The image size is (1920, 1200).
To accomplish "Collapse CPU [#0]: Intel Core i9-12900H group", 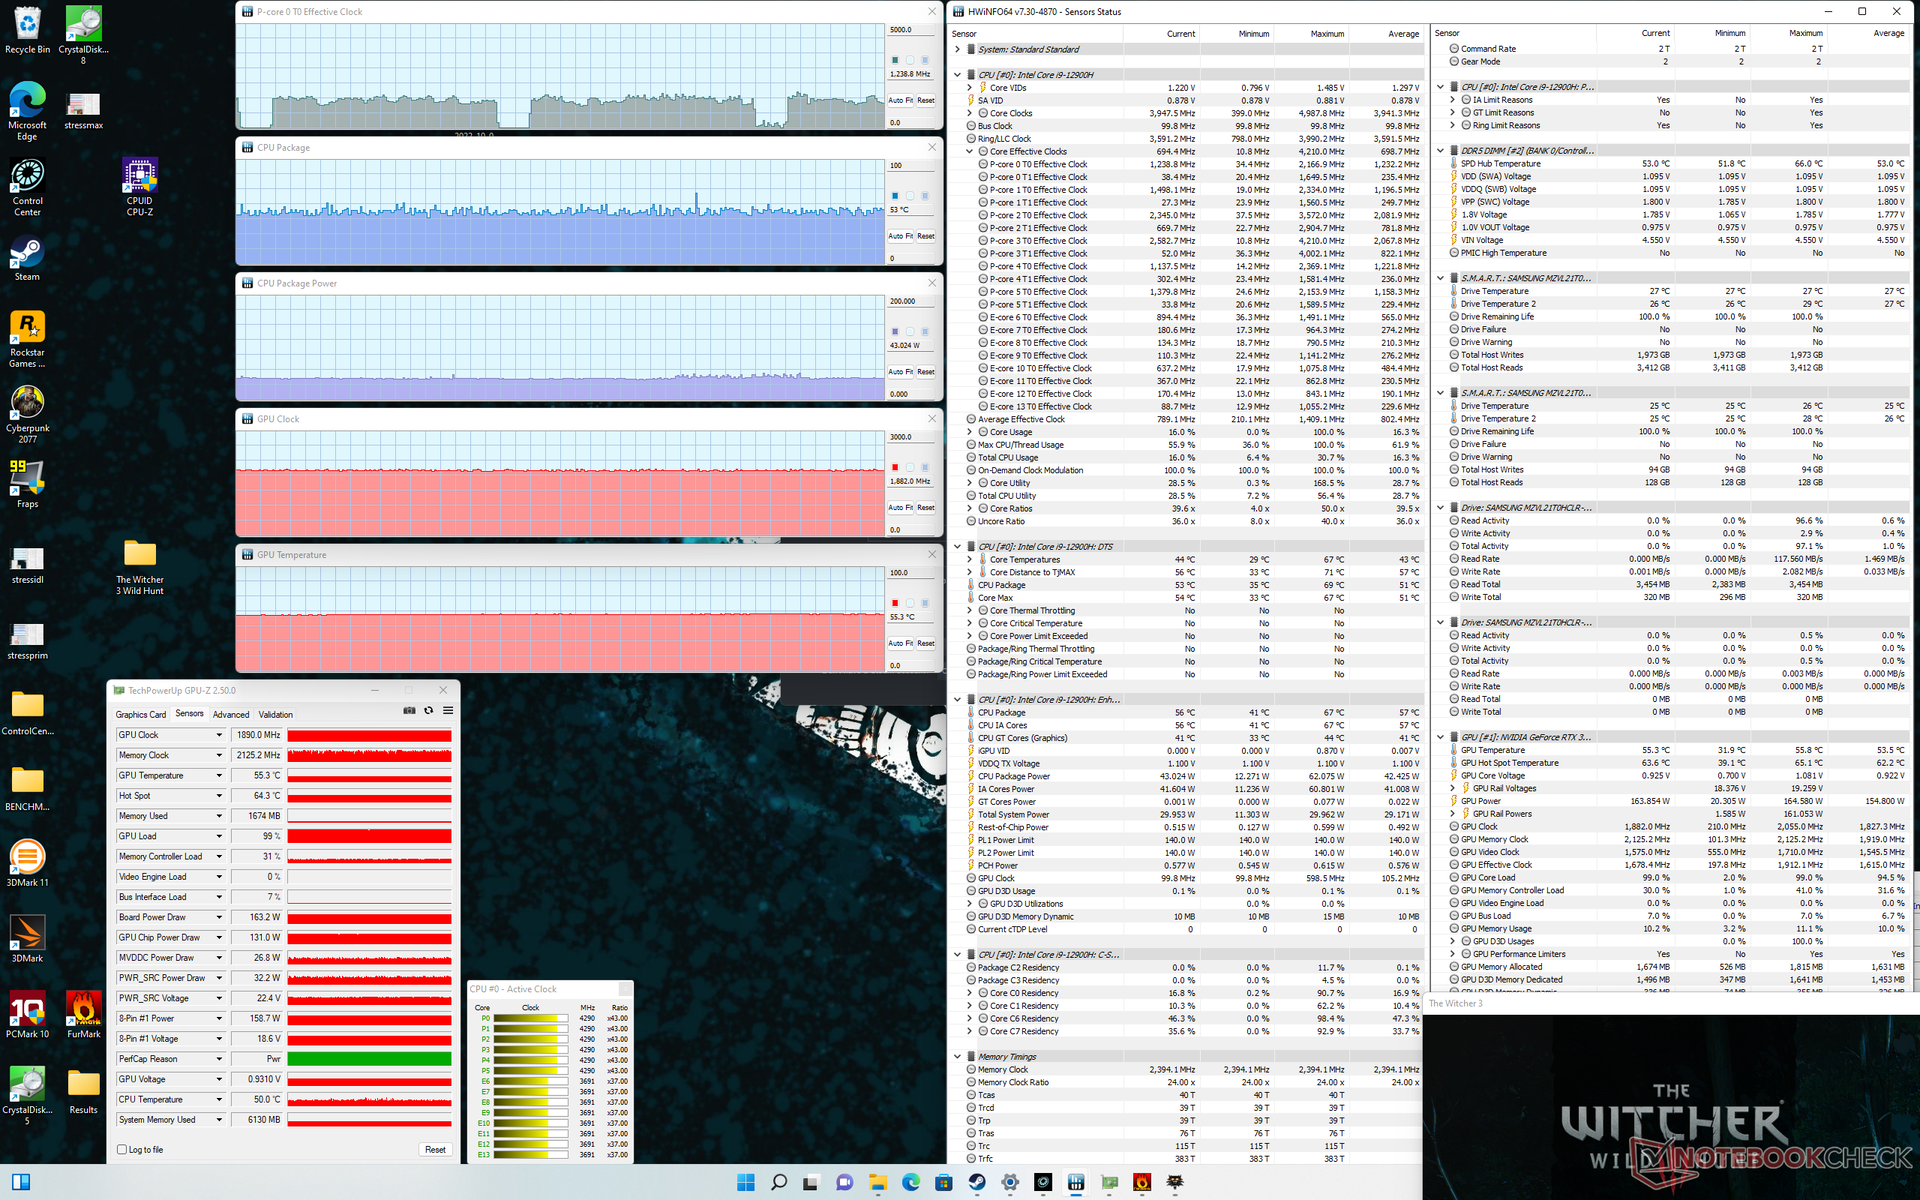I will pos(958,75).
